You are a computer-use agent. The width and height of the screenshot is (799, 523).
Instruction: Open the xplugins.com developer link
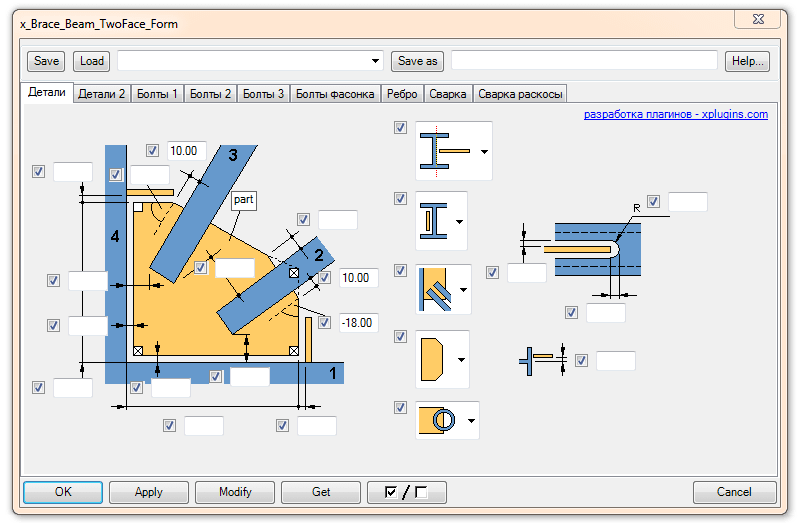click(676, 115)
